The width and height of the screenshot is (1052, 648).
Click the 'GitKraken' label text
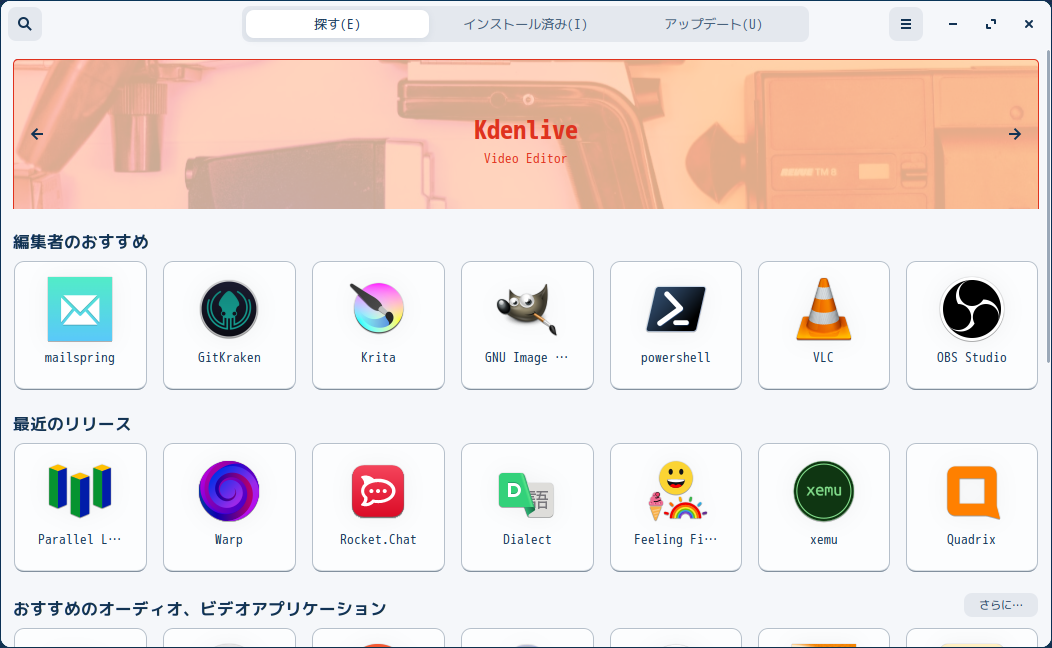coord(229,358)
